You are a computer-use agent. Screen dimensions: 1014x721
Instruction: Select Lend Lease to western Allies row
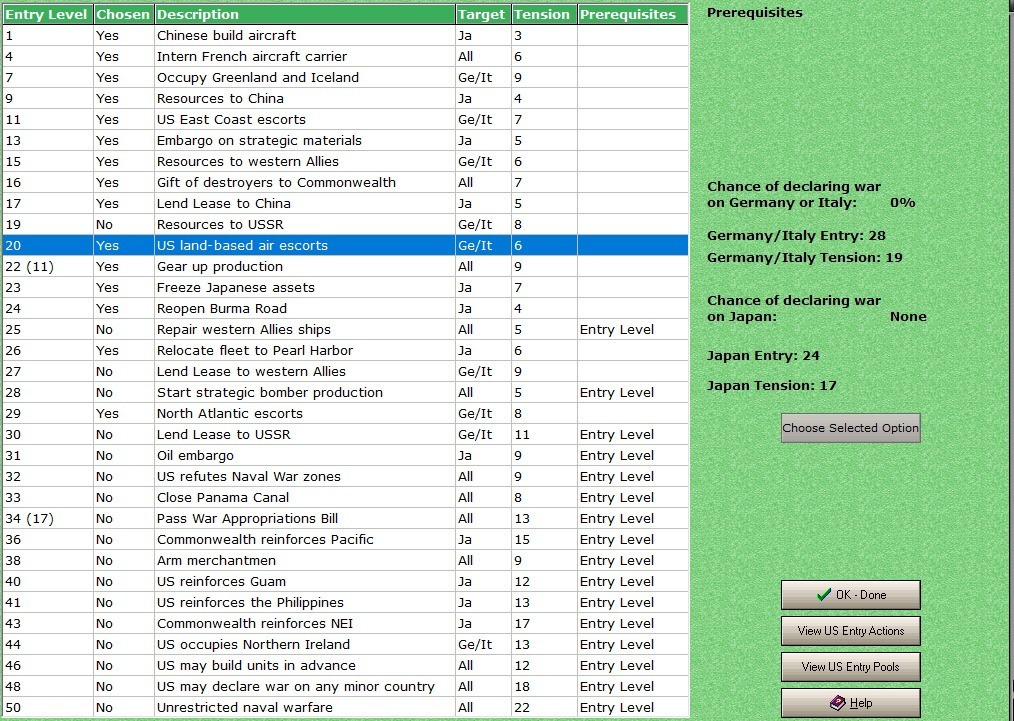tap(345, 372)
